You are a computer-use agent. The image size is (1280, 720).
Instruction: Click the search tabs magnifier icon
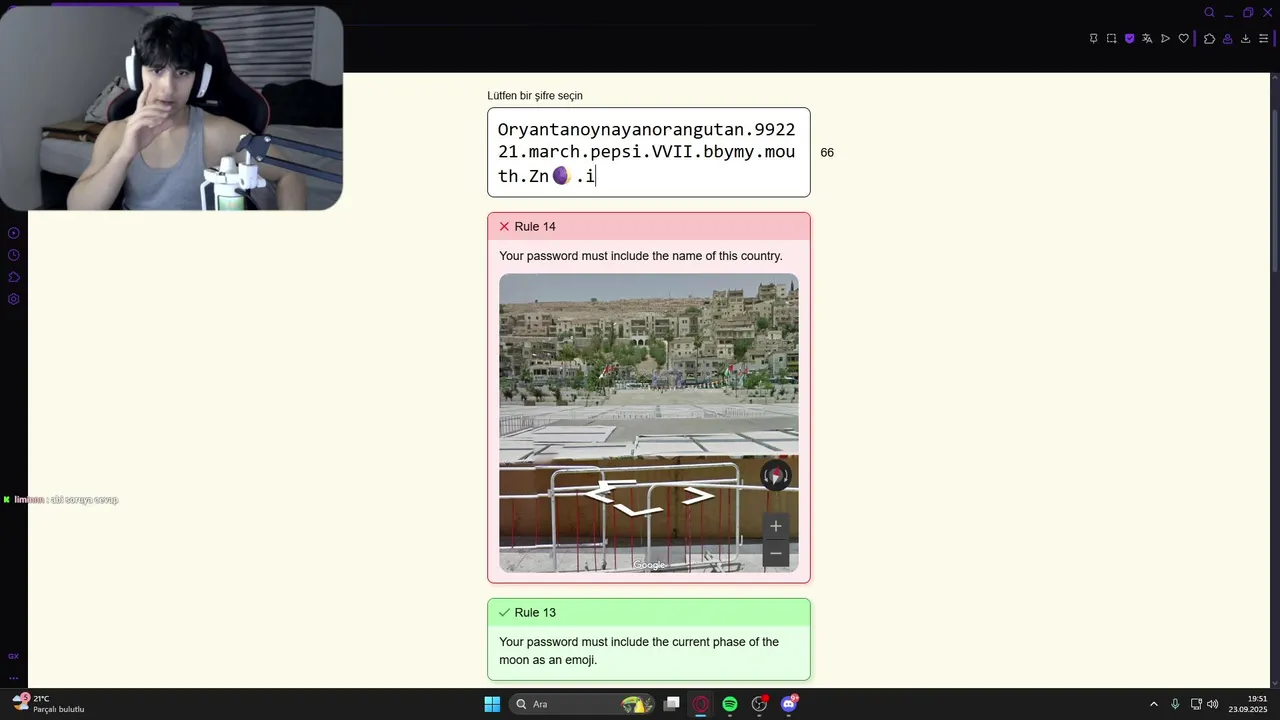(x=1209, y=13)
